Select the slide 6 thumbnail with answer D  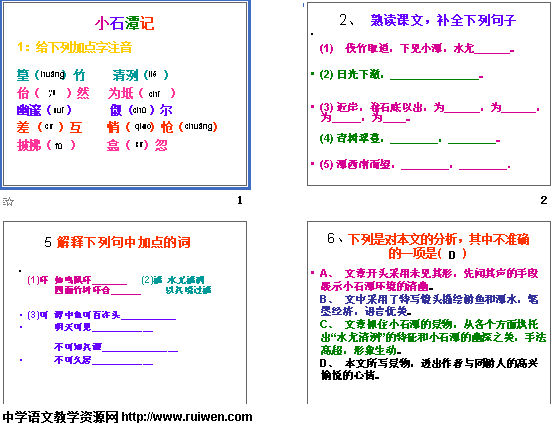coord(429,313)
